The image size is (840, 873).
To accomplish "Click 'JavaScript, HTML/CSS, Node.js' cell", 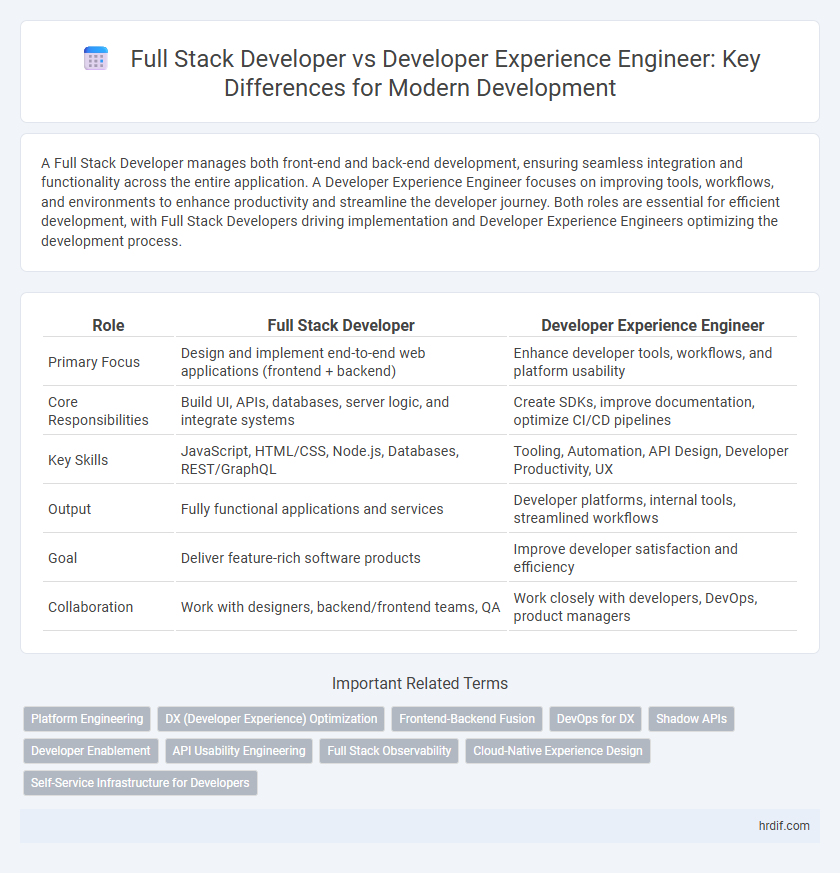I will pos(341,460).
